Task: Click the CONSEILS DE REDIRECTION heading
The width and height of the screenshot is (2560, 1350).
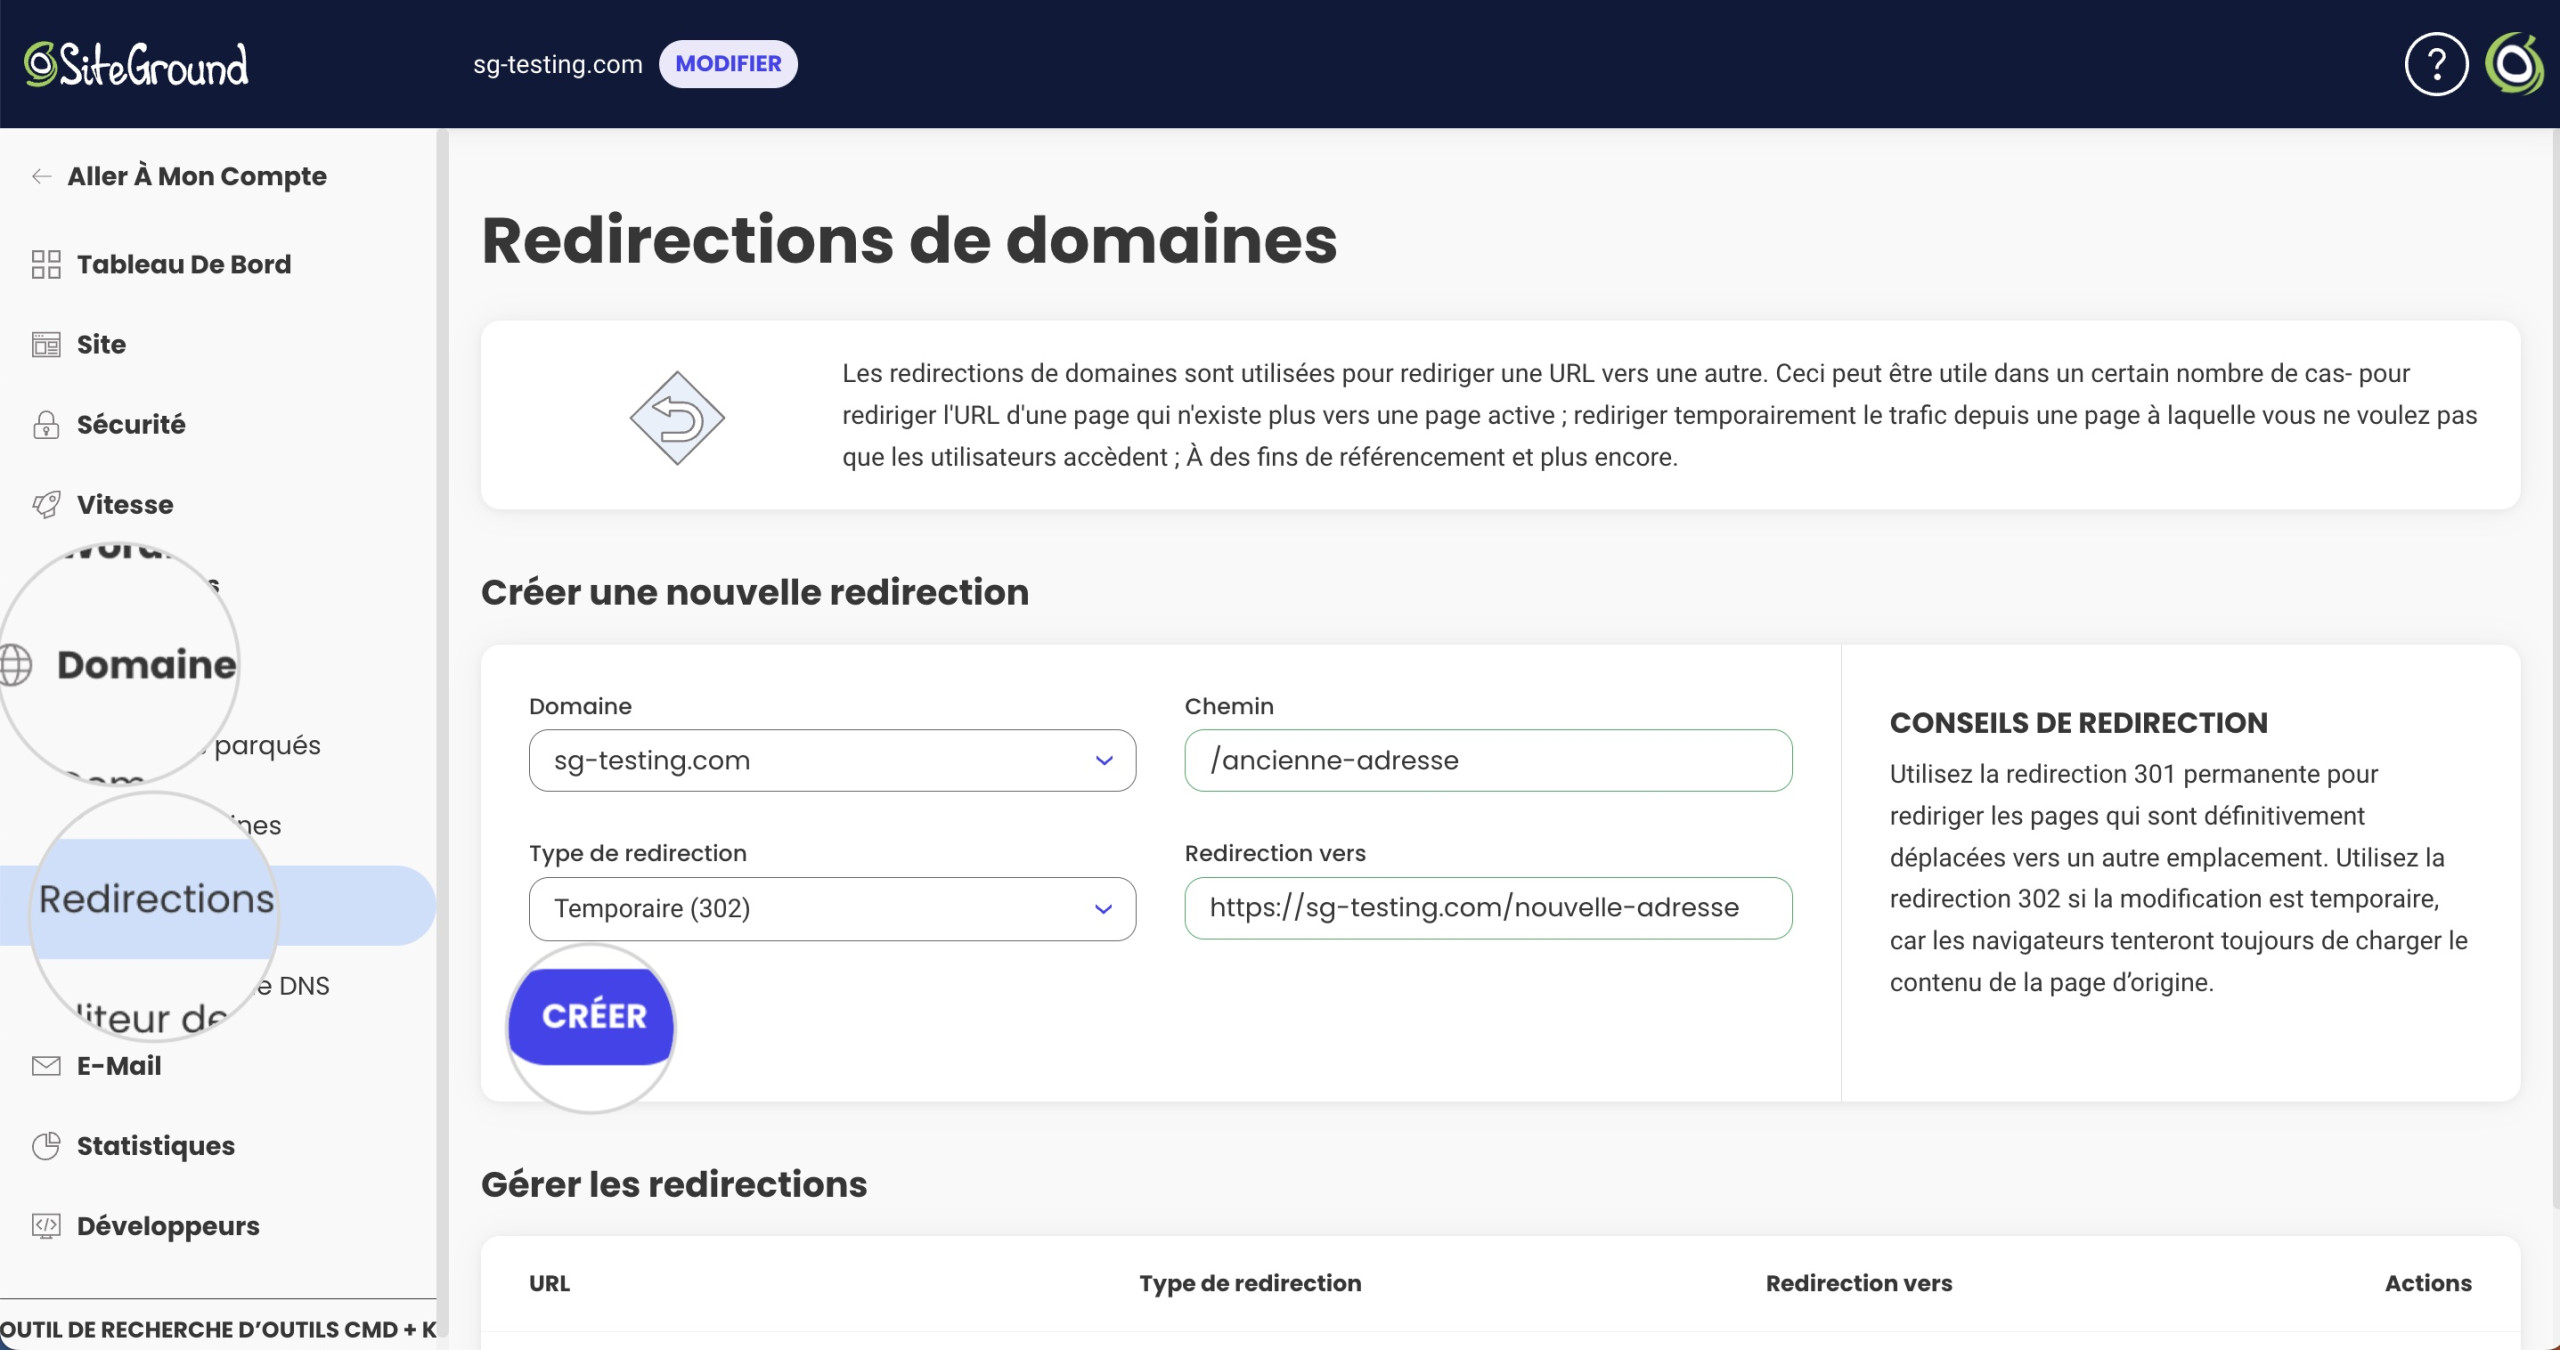Action: pyautogui.click(x=2078, y=723)
